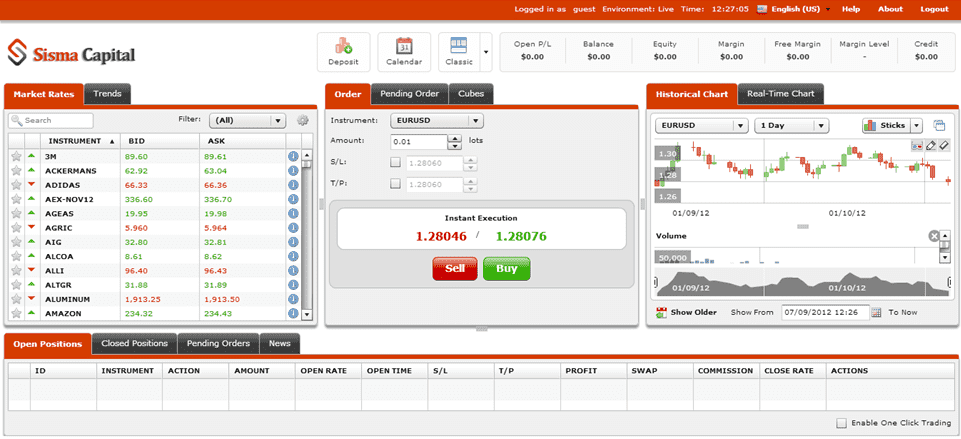Select the Classic layout icon
961x439 pixels.
coord(459,52)
